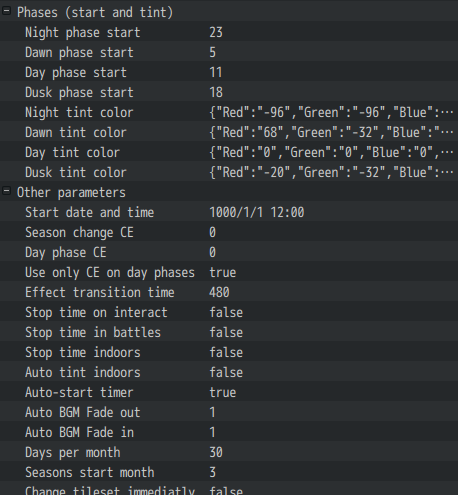Toggle the Auto-start timer true value
458x495 pixels.
click(x=223, y=392)
